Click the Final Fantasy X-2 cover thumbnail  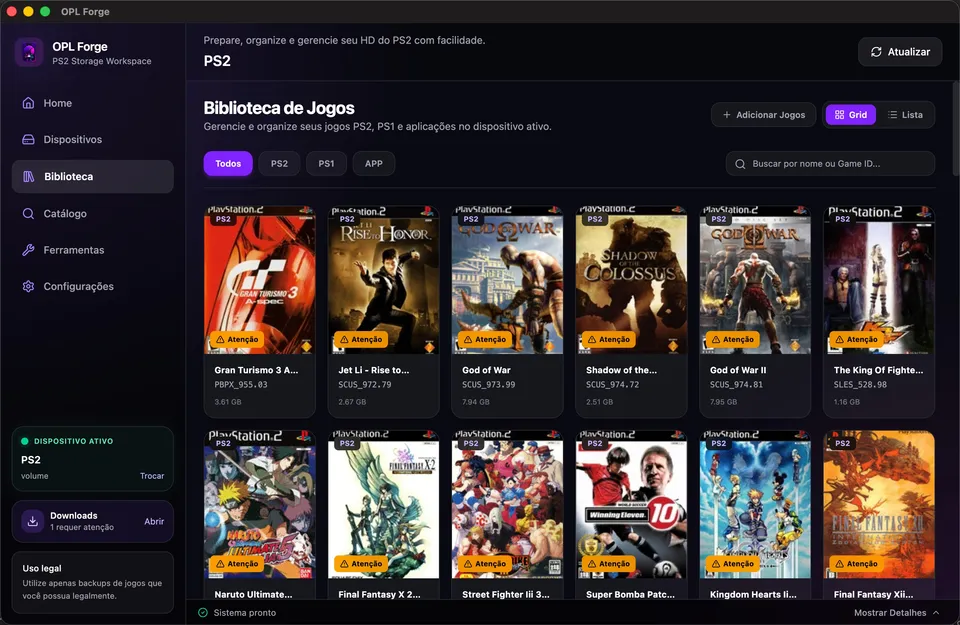click(383, 504)
